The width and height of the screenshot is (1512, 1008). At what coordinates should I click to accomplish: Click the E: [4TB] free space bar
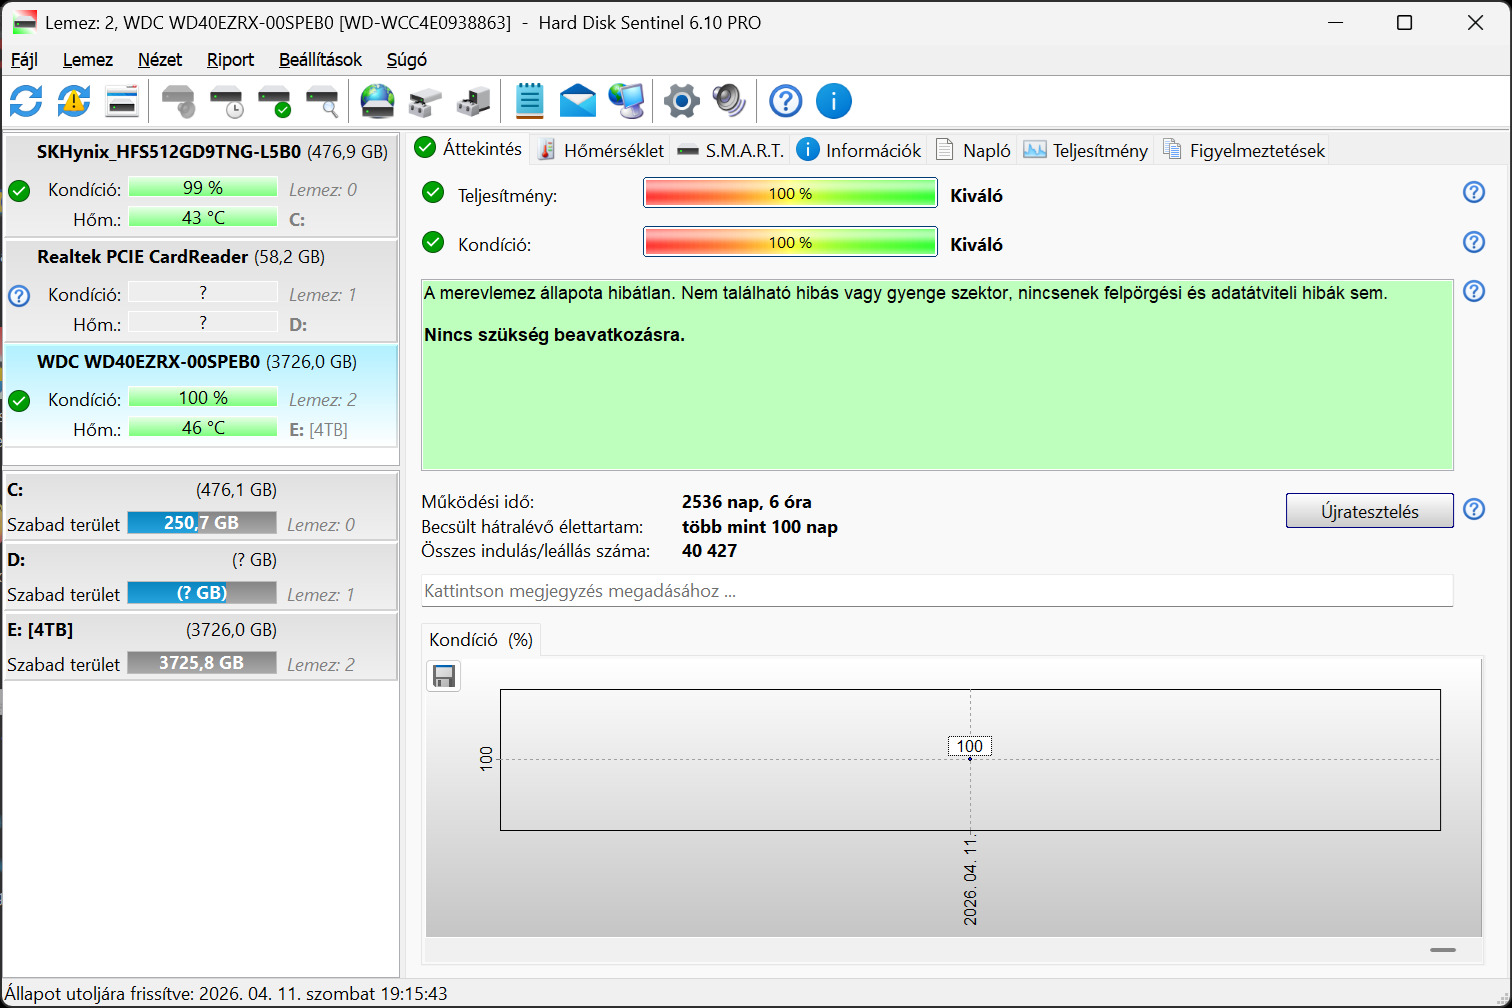pos(202,663)
